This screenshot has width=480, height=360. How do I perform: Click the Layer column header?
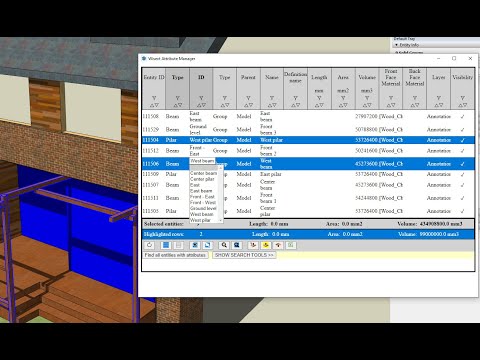[439, 77]
